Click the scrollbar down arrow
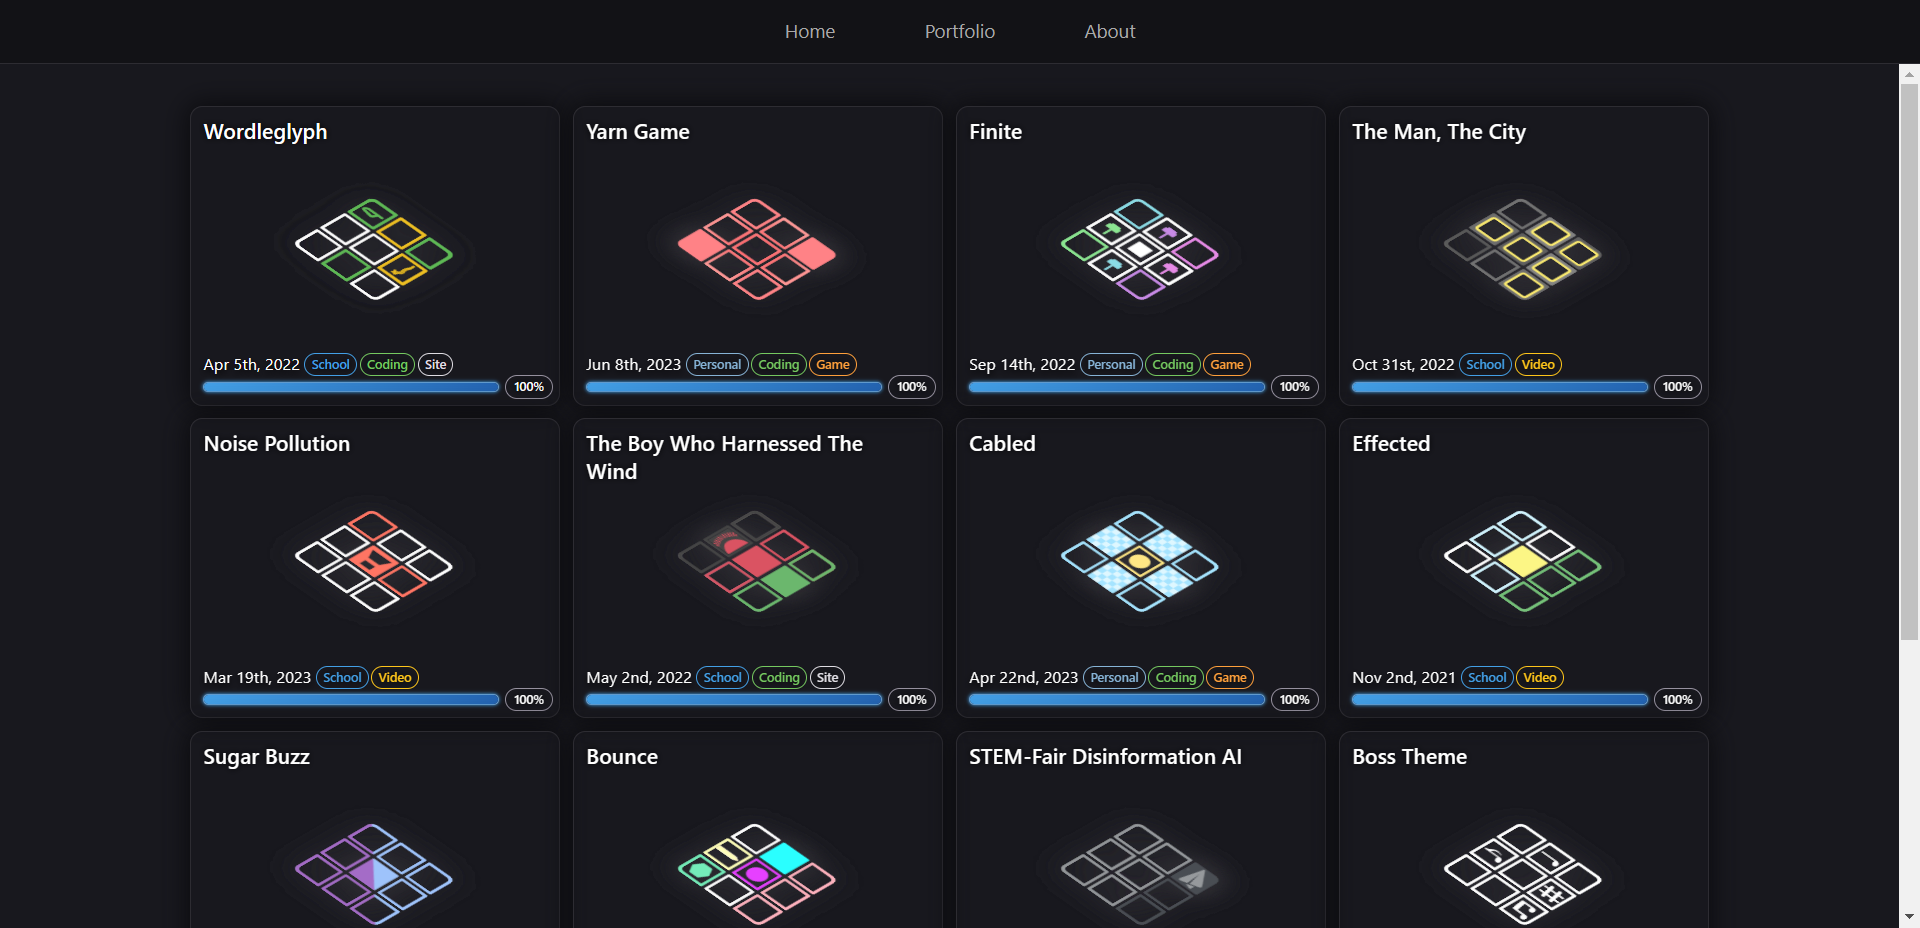 (1909, 916)
